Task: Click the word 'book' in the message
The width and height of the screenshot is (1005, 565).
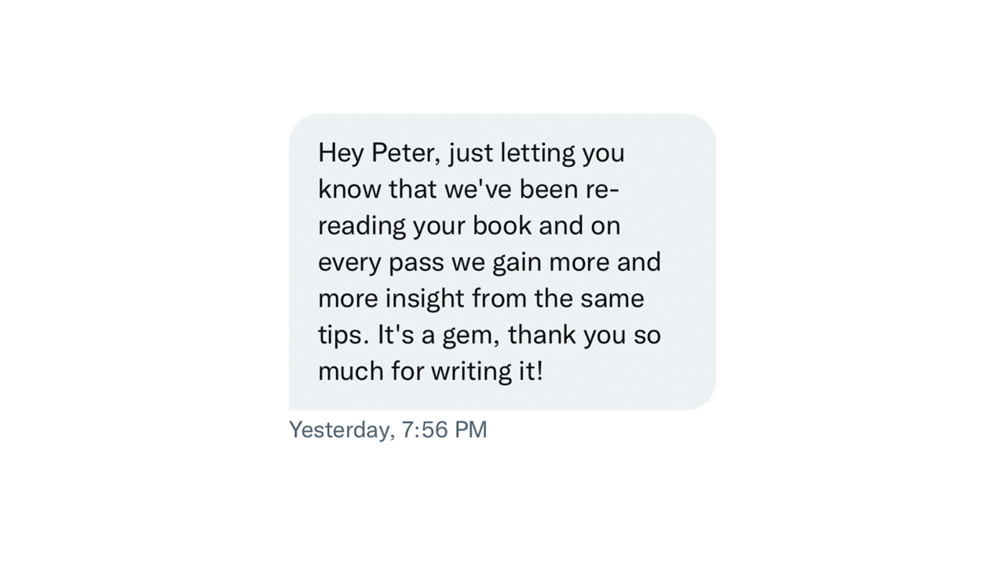Action: point(502,226)
